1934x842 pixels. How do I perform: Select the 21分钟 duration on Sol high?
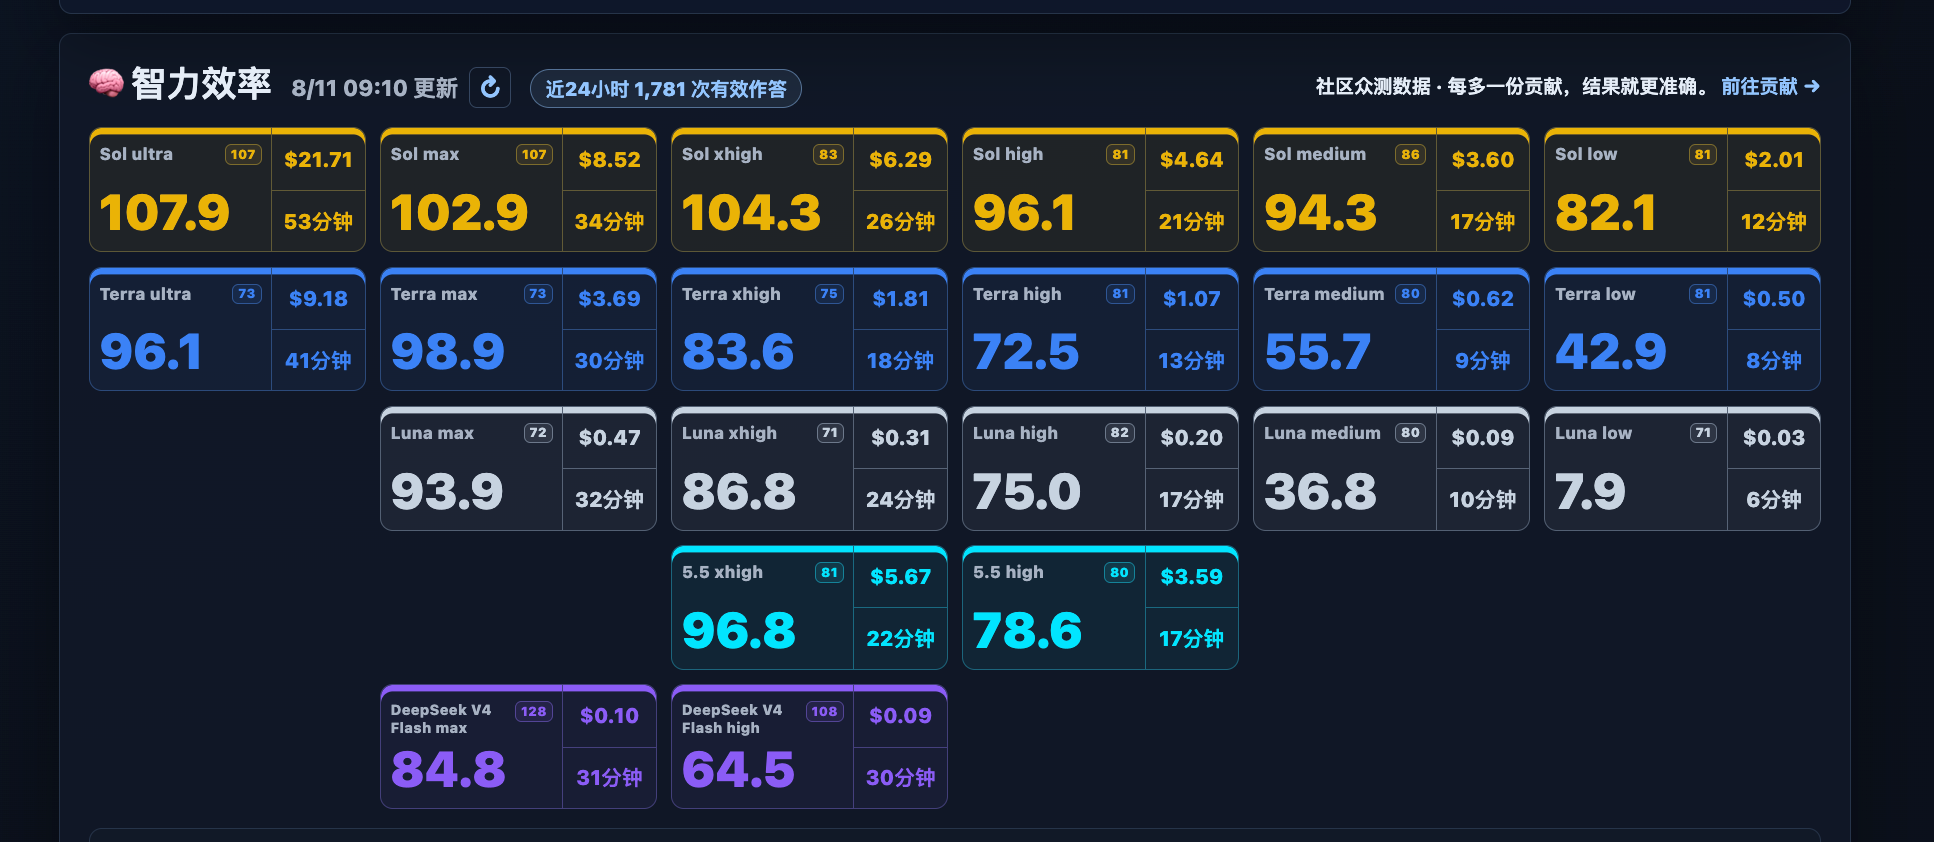coord(1191,222)
